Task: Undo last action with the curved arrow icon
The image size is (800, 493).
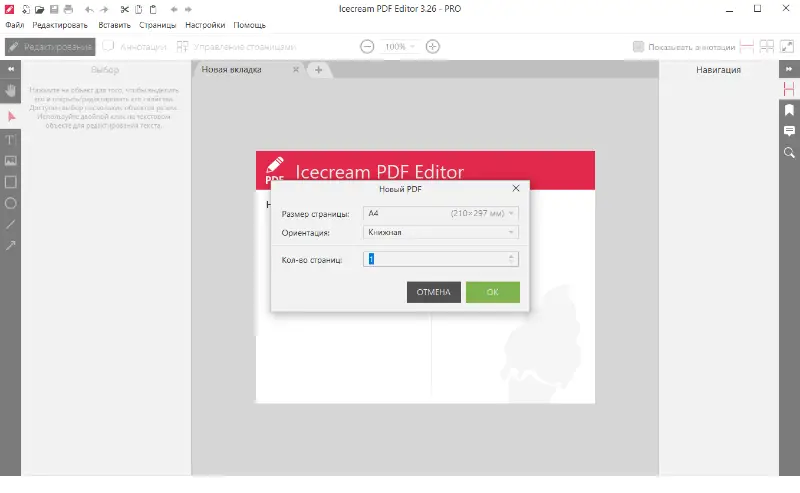Action: 89,9
